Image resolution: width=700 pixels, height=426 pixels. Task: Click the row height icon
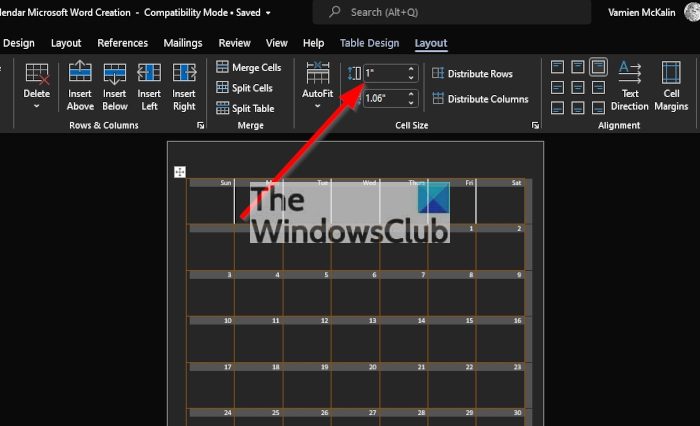coord(354,74)
